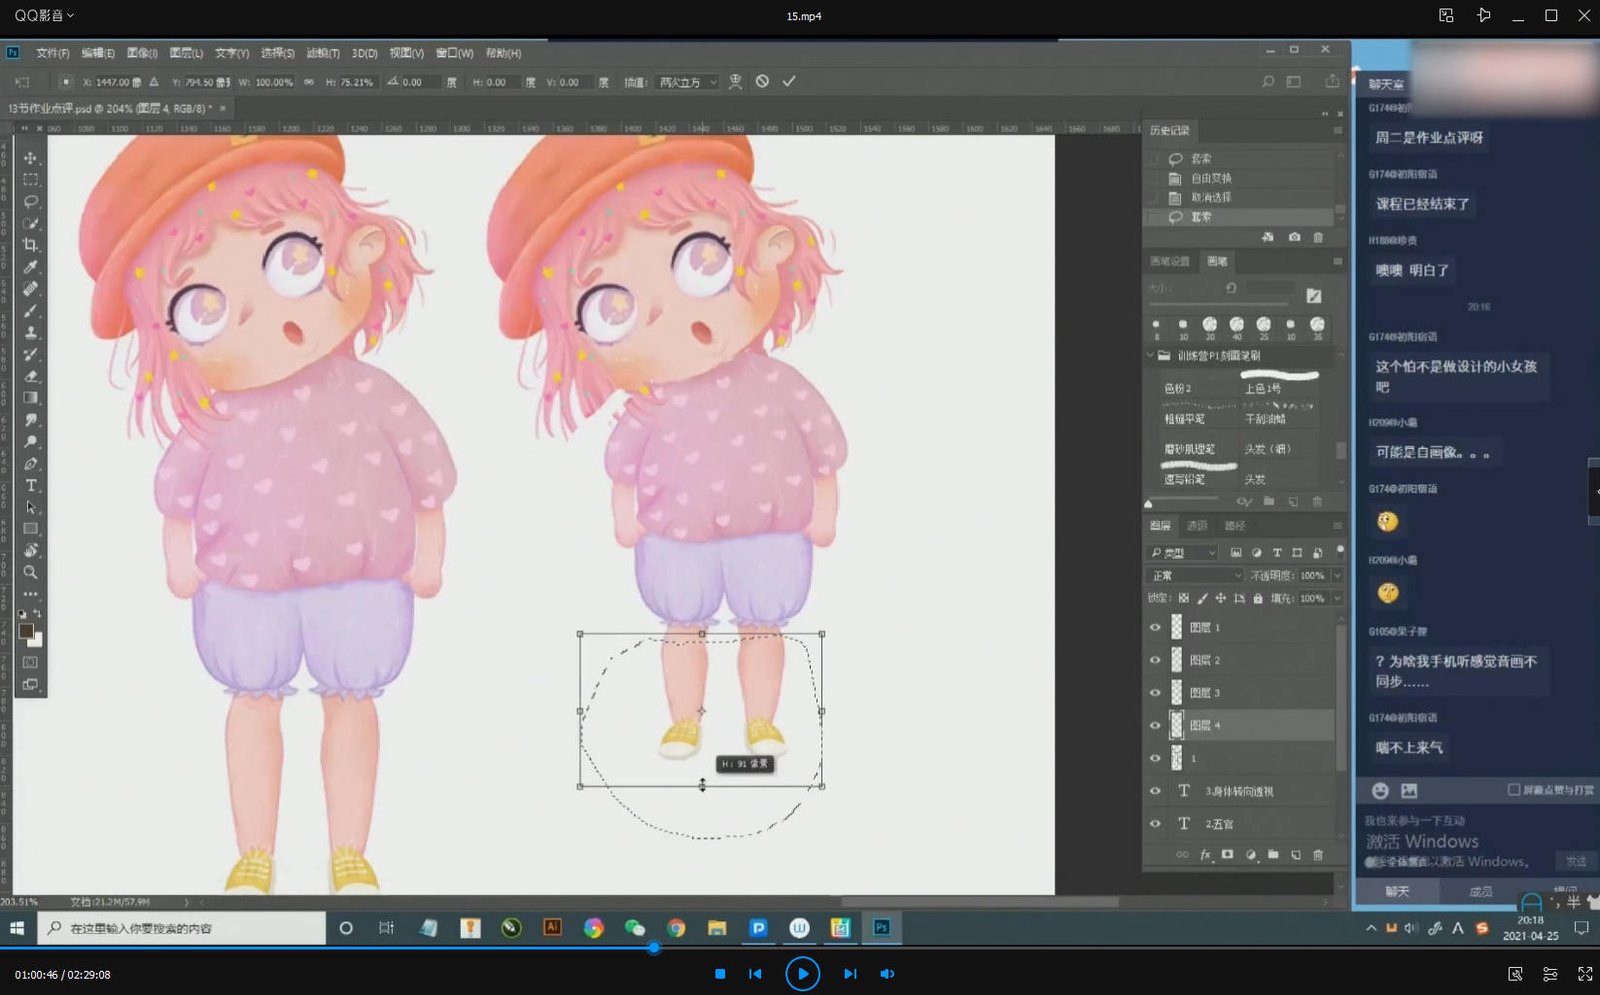Delete the layer using the trash icon
The height and width of the screenshot is (995, 1600).
coord(1318,855)
